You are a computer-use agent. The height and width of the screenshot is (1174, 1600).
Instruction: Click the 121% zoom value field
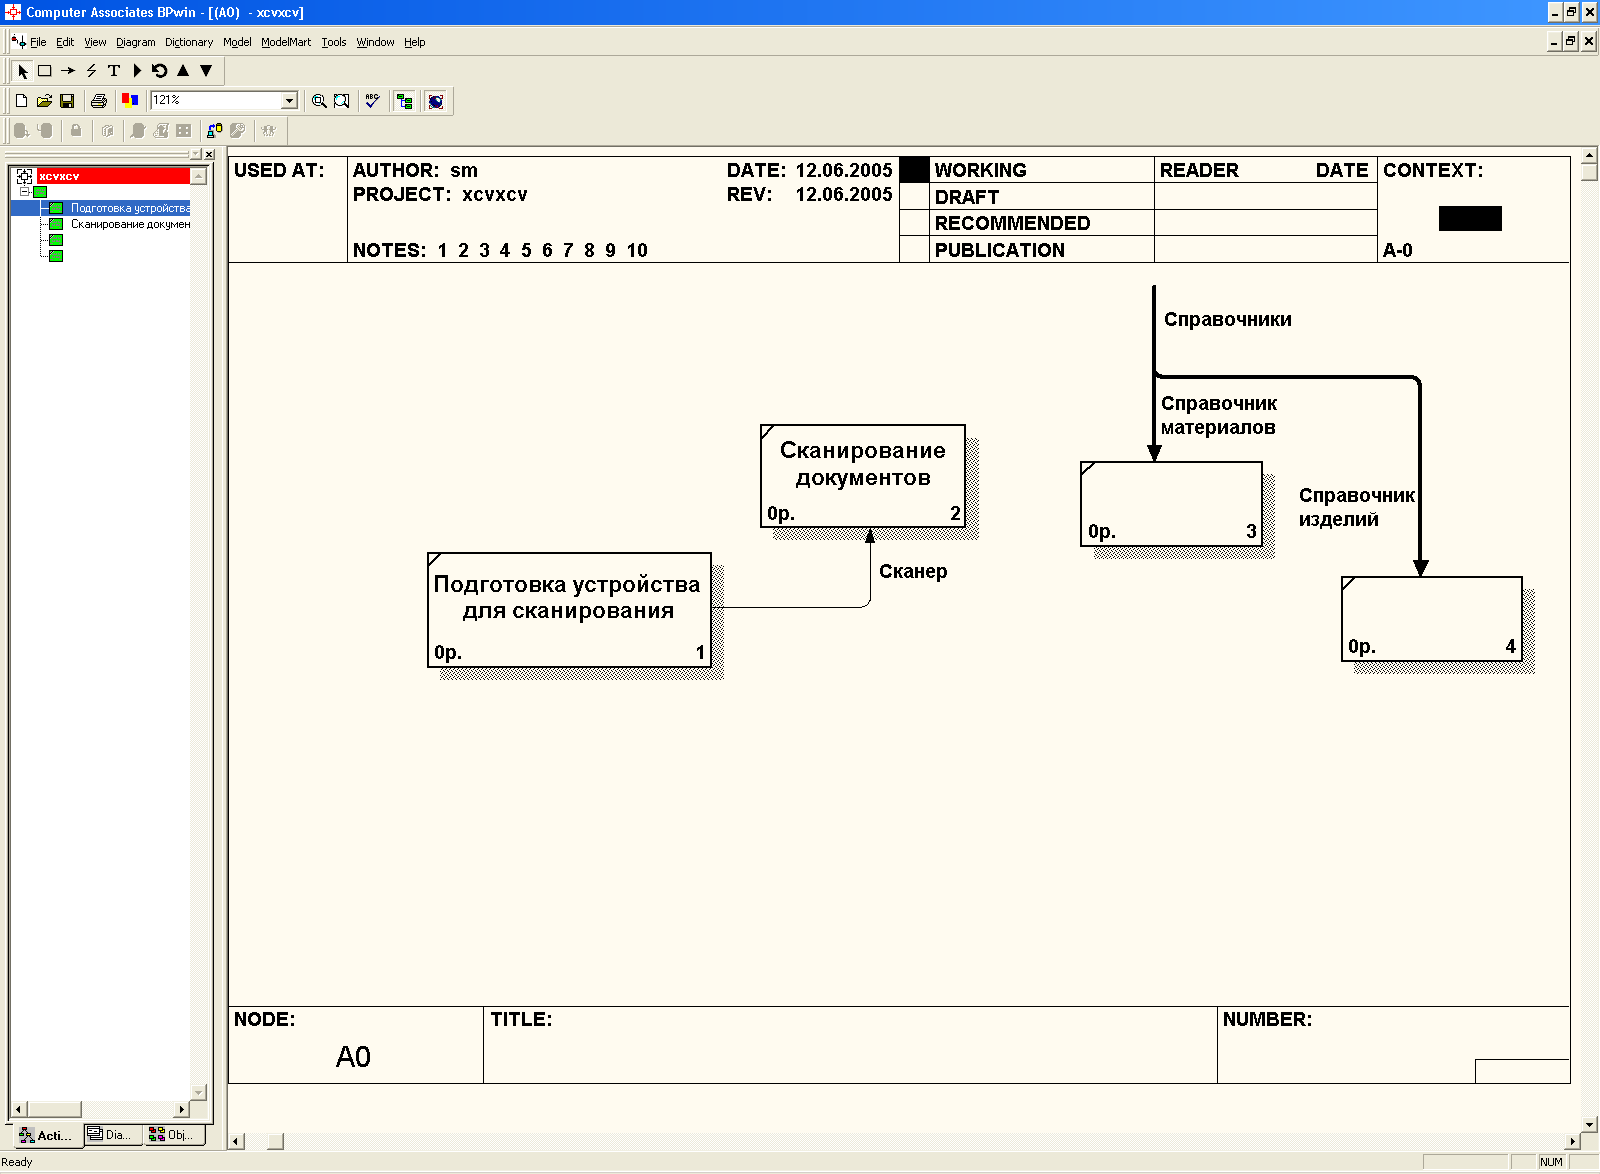tap(216, 101)
